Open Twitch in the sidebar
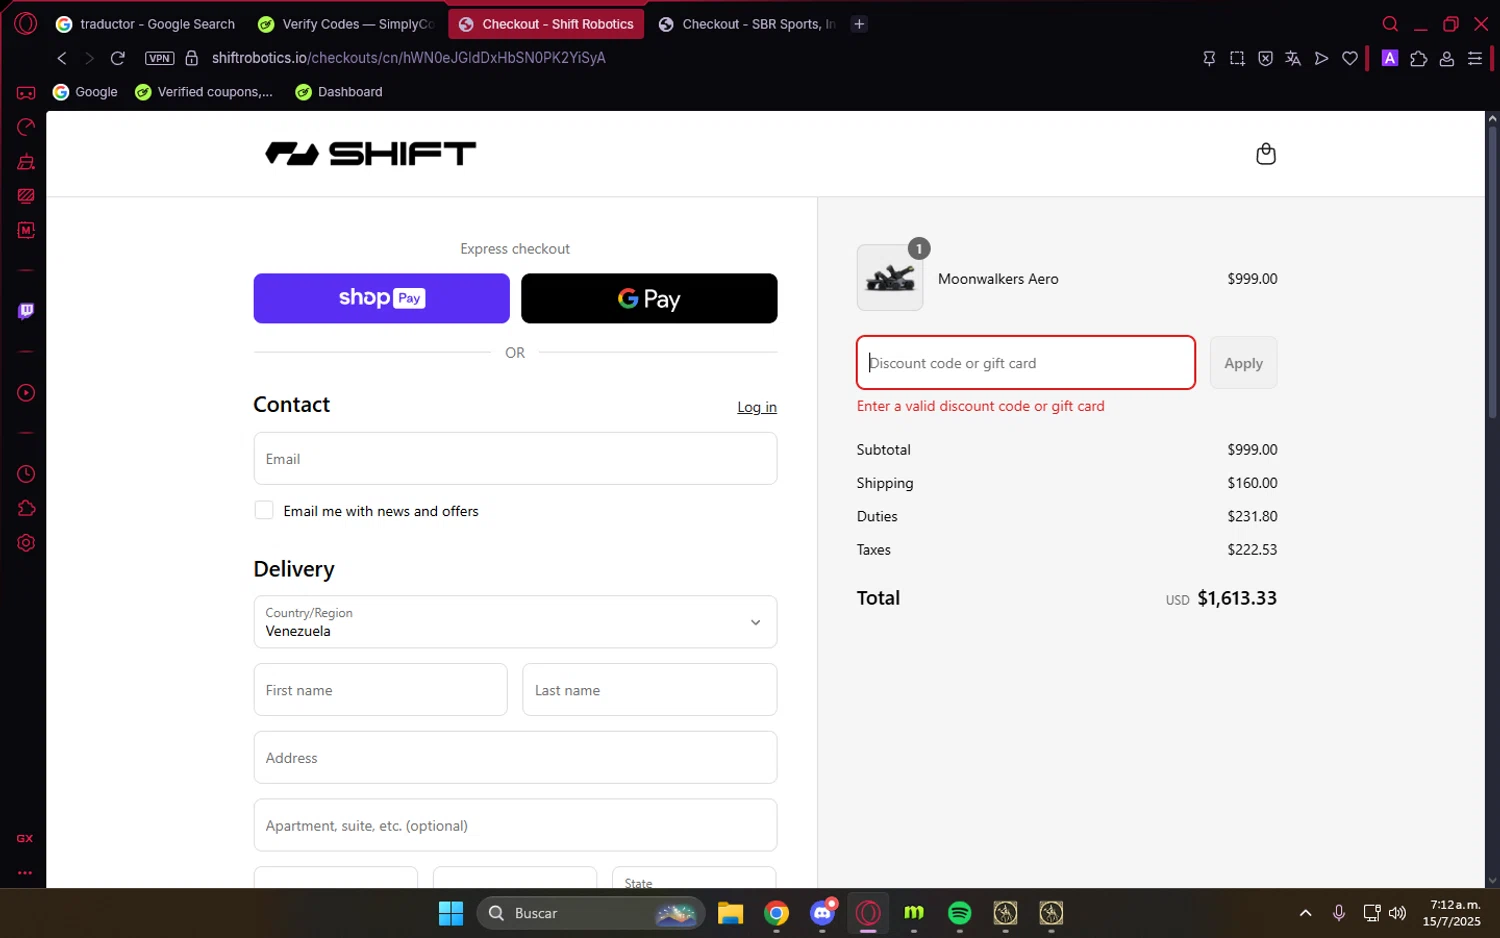Screen dimensions: 1500x938 [x=26, y=311]
